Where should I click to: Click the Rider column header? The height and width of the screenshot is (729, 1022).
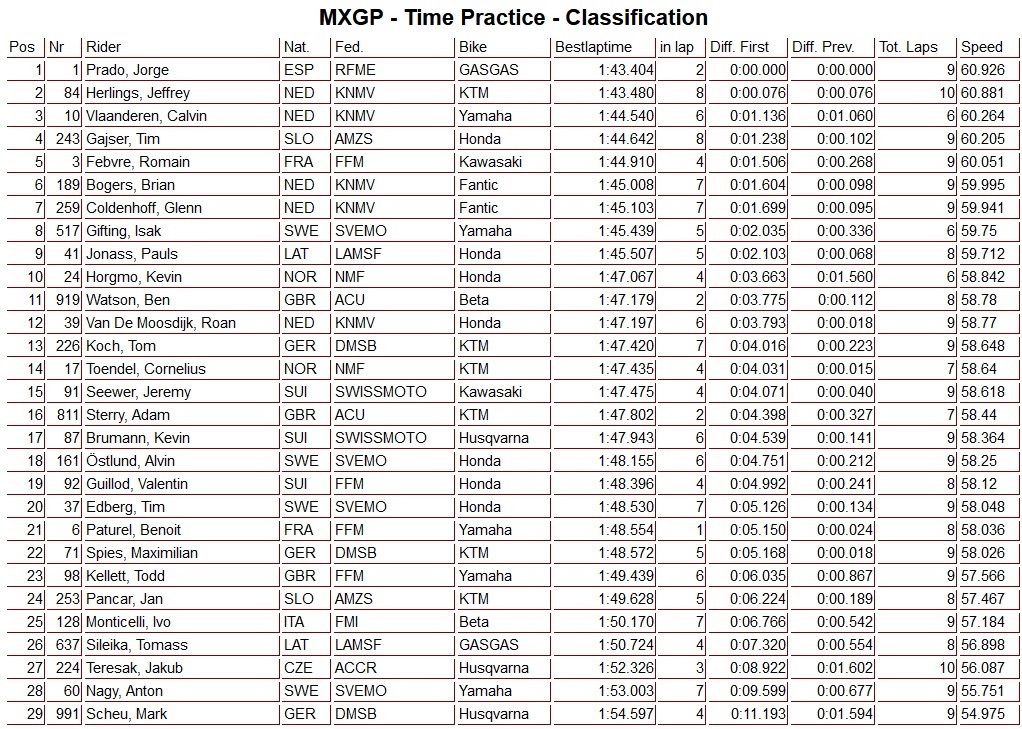(104, 47)
